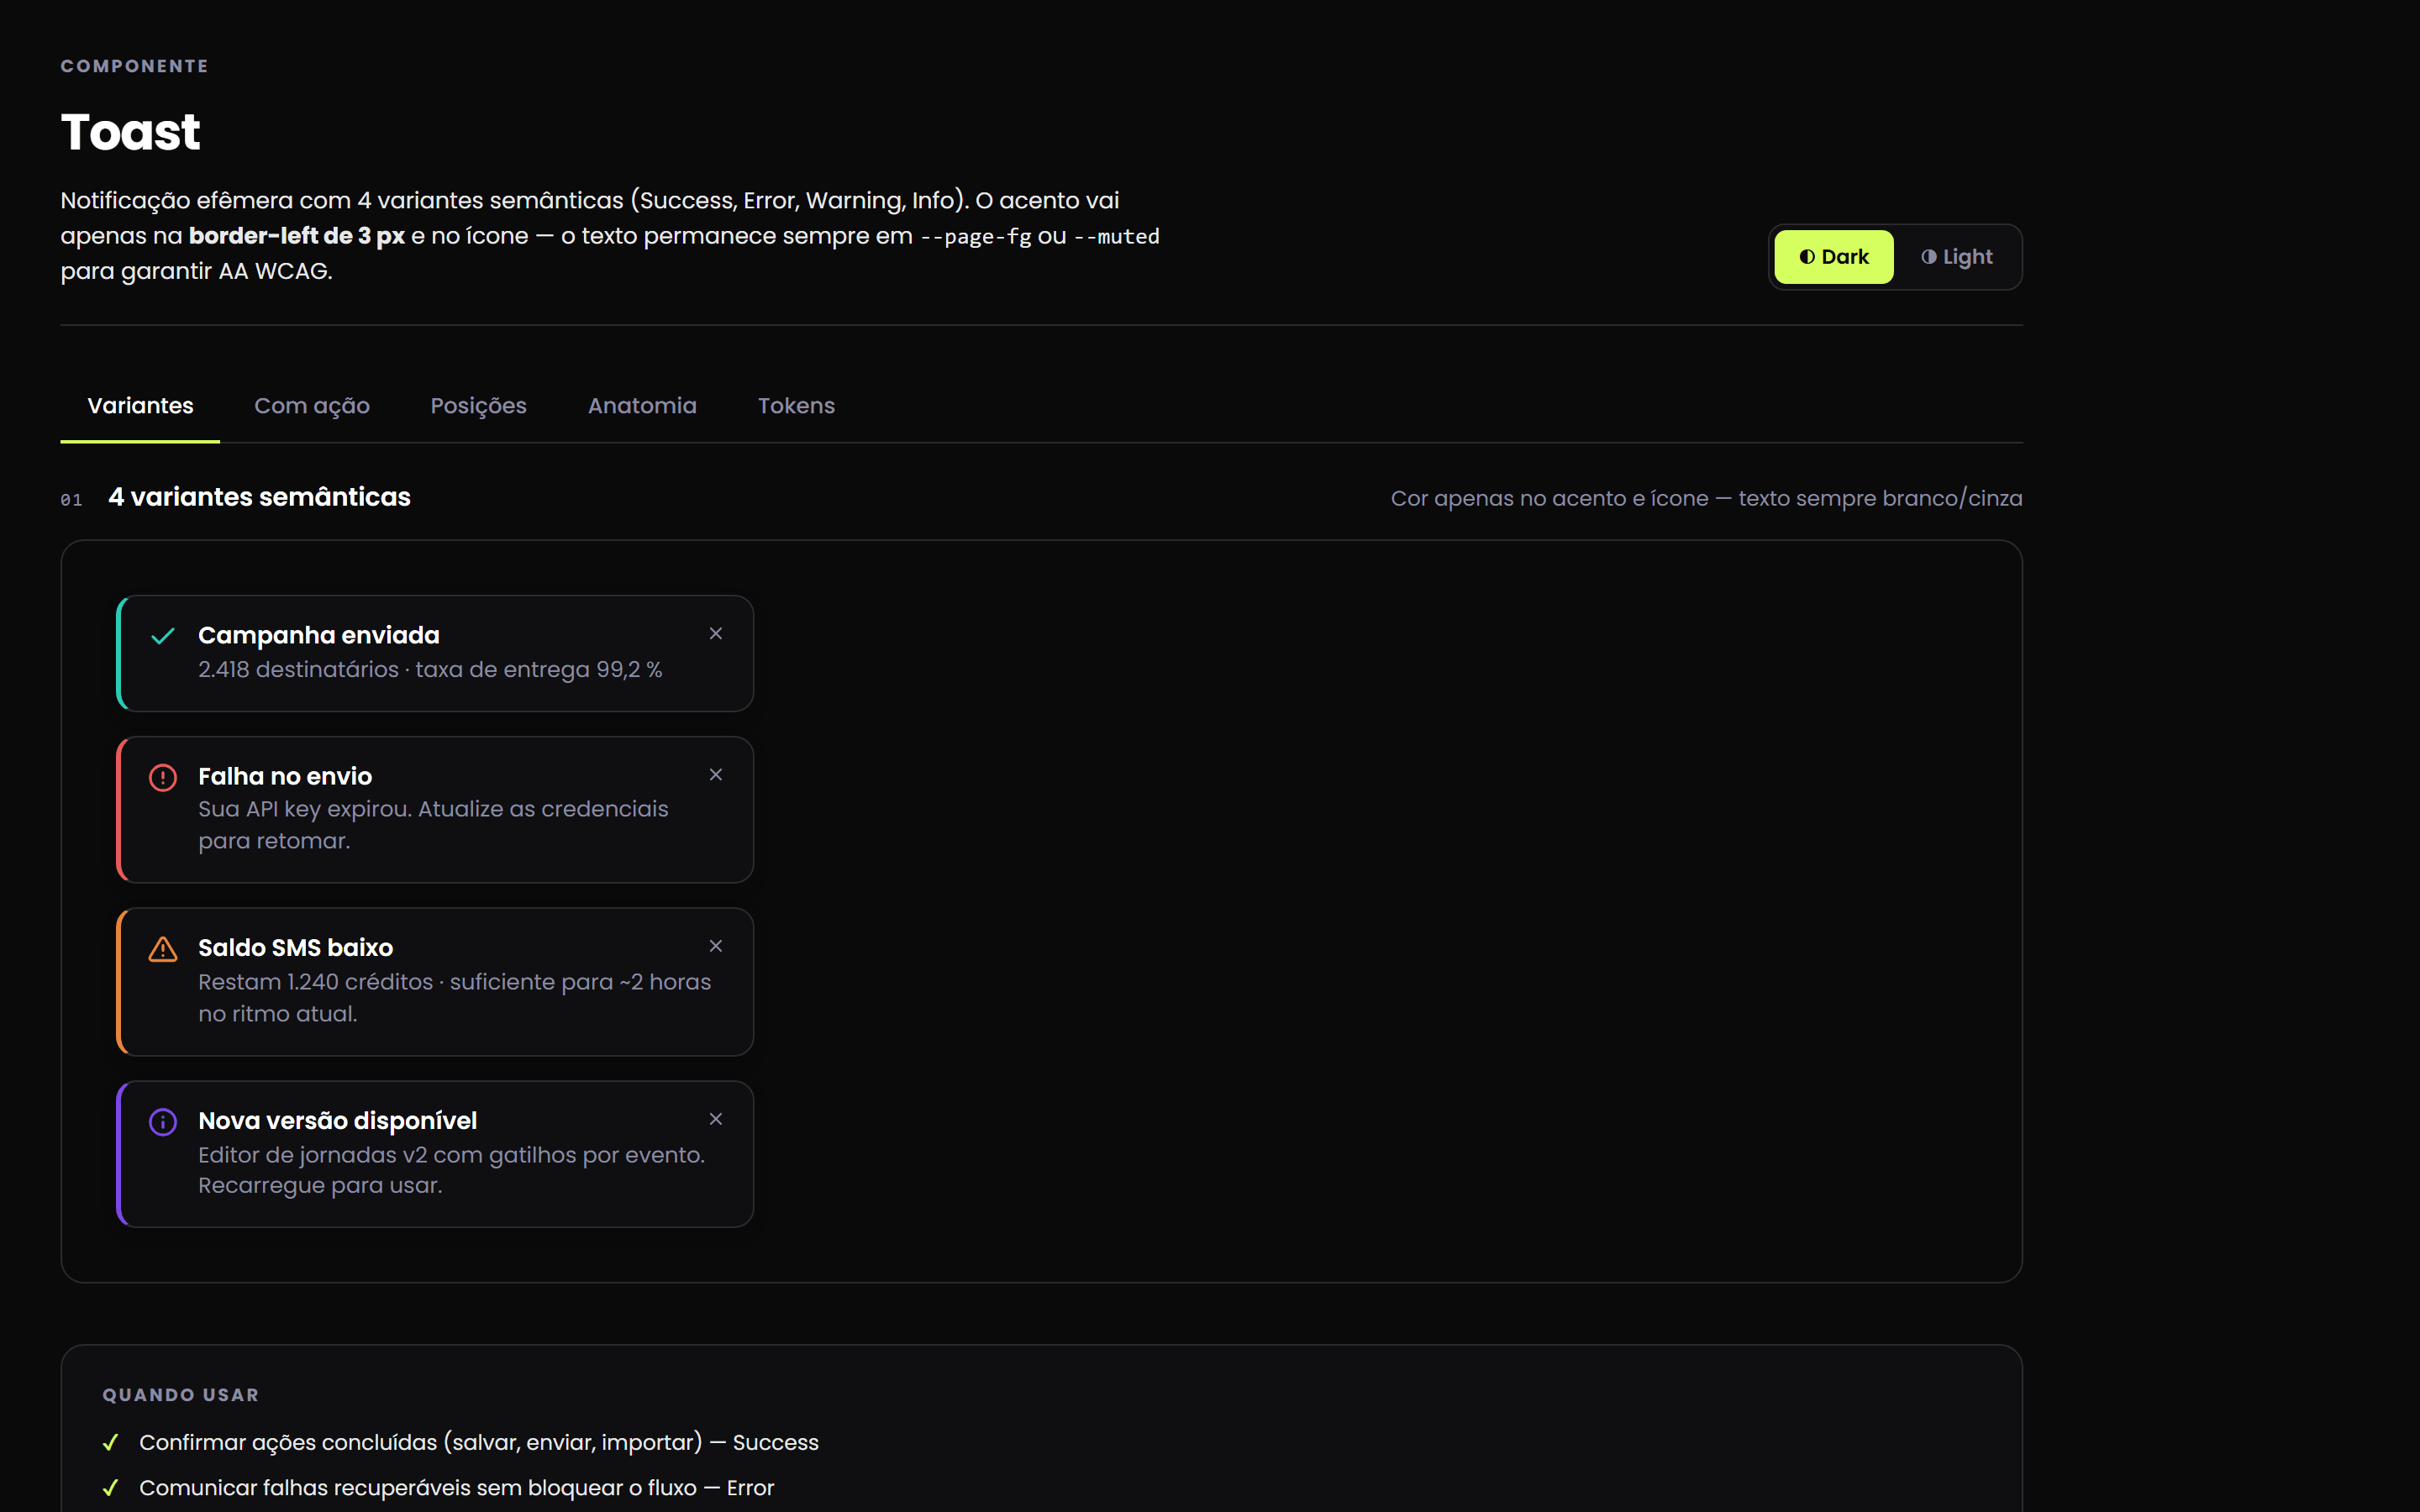Open the Anatomia tab

click(x=642, y=406)
